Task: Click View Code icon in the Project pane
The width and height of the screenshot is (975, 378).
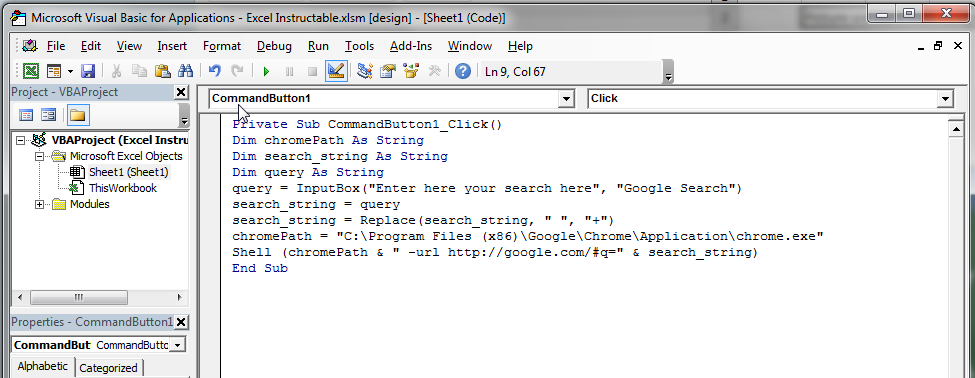Action: point(26,115)
